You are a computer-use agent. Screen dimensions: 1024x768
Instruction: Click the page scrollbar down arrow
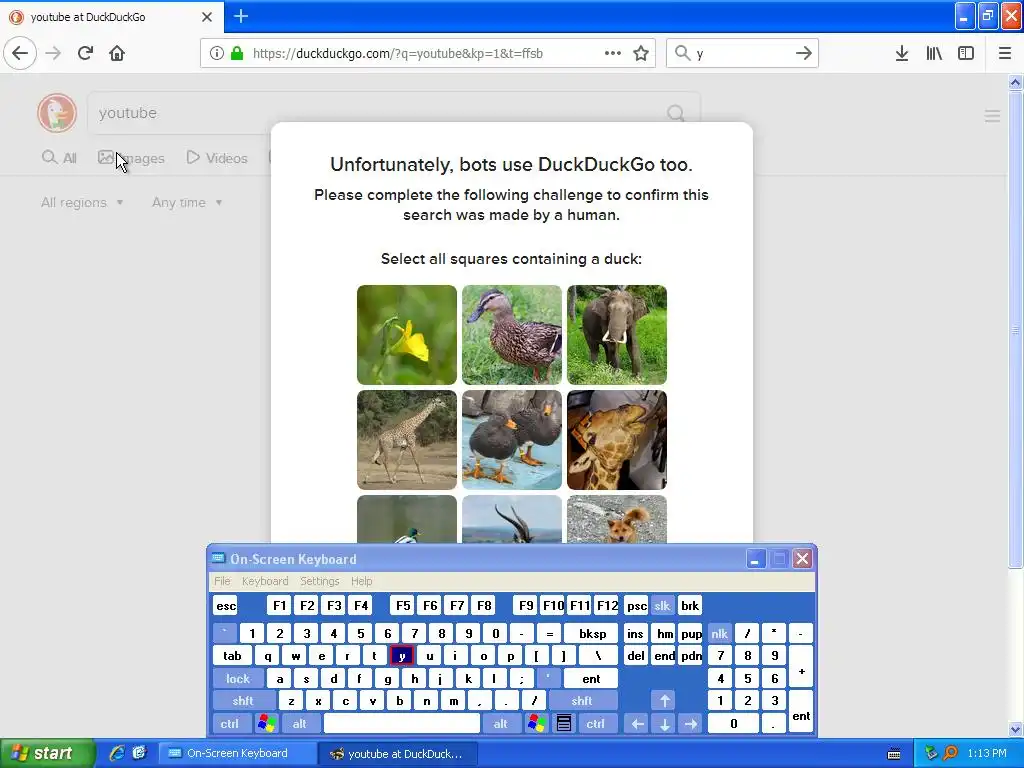pyautogui.click(x=1016, y=729)
